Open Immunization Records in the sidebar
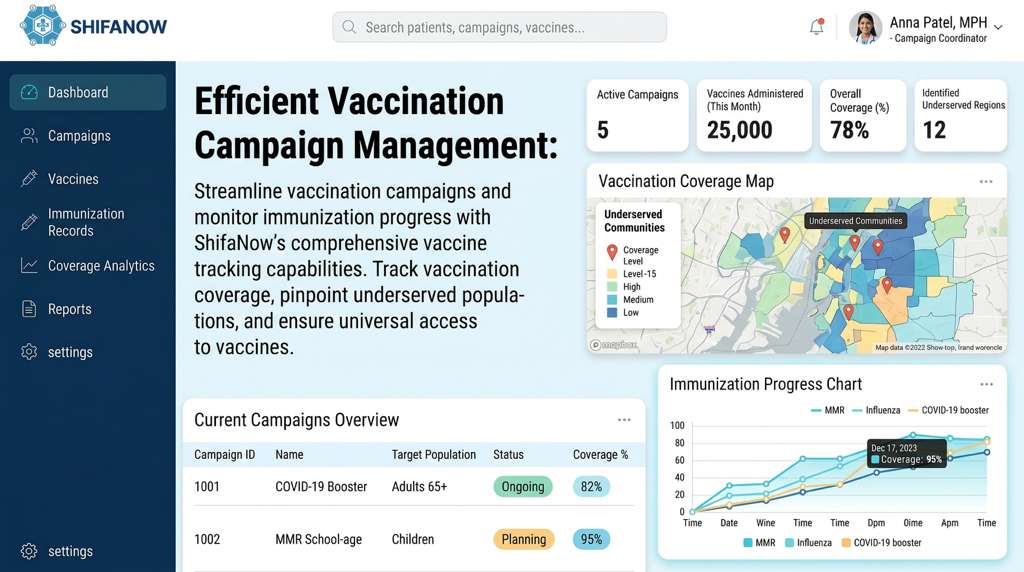This screenshot has width=1024, height=572. point(86,222)
